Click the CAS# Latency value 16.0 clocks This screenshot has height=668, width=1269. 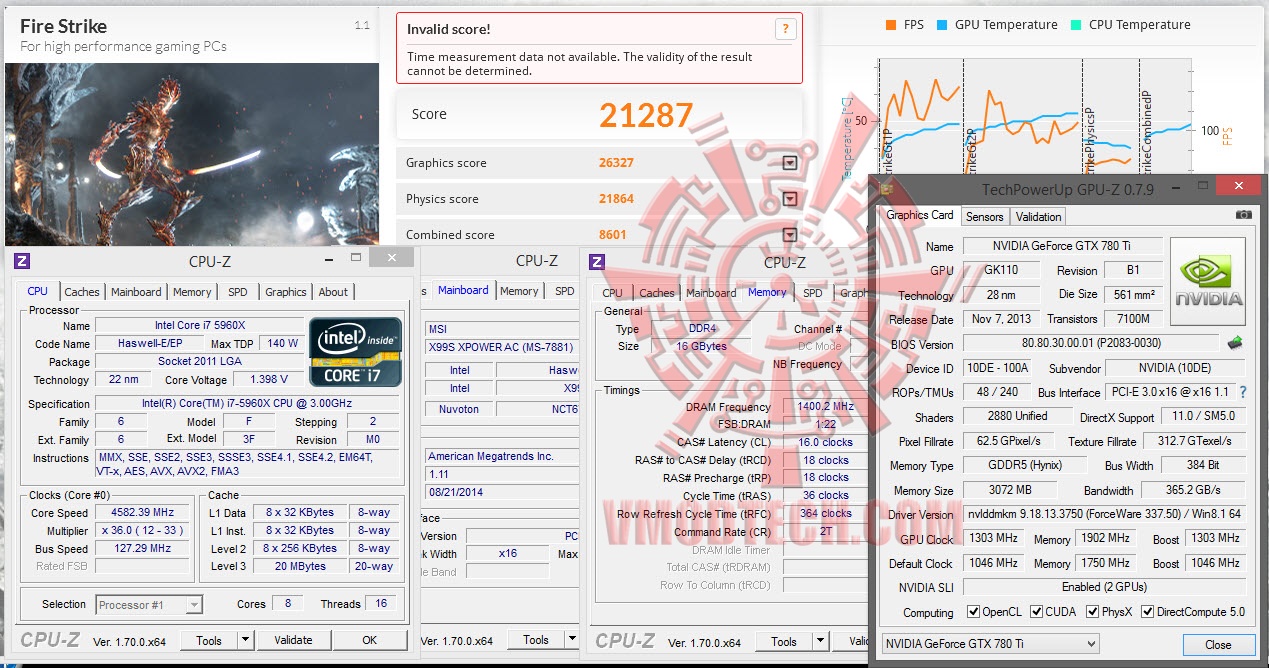[826, 442]
